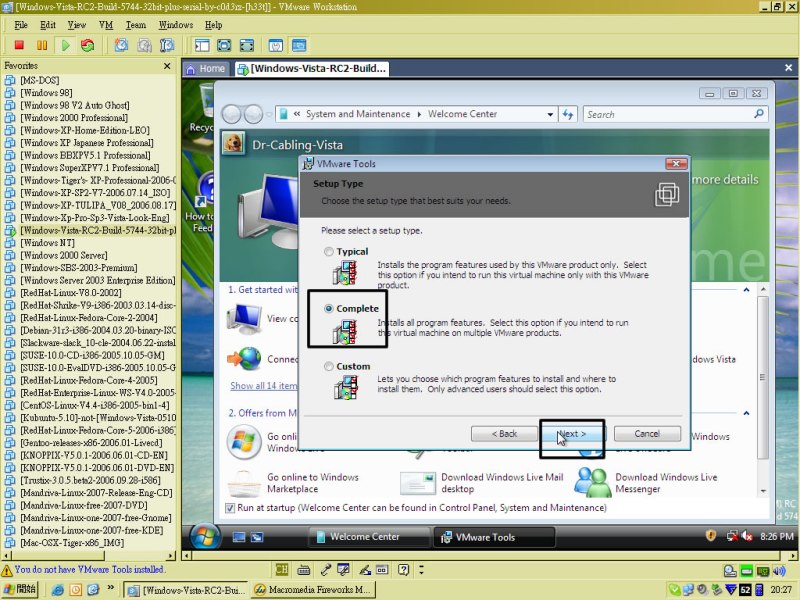This screenshot has width=800, height=600.
Task: Open the View menu
Action: (77, 25)
